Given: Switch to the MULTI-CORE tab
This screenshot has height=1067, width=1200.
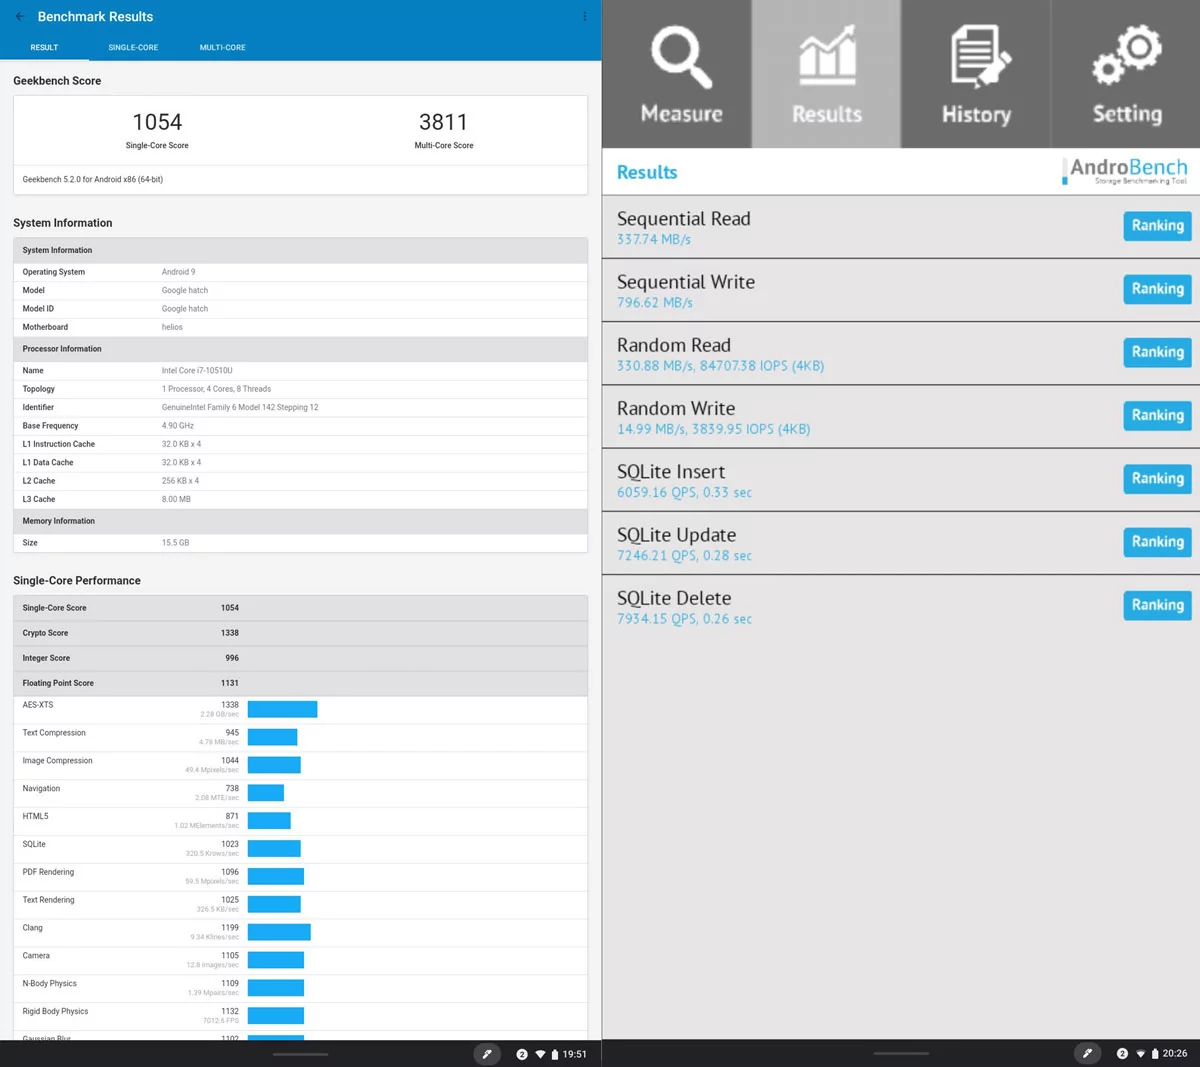Looking at the screenshot, I should pyautogui.click(x=222, y=47).
